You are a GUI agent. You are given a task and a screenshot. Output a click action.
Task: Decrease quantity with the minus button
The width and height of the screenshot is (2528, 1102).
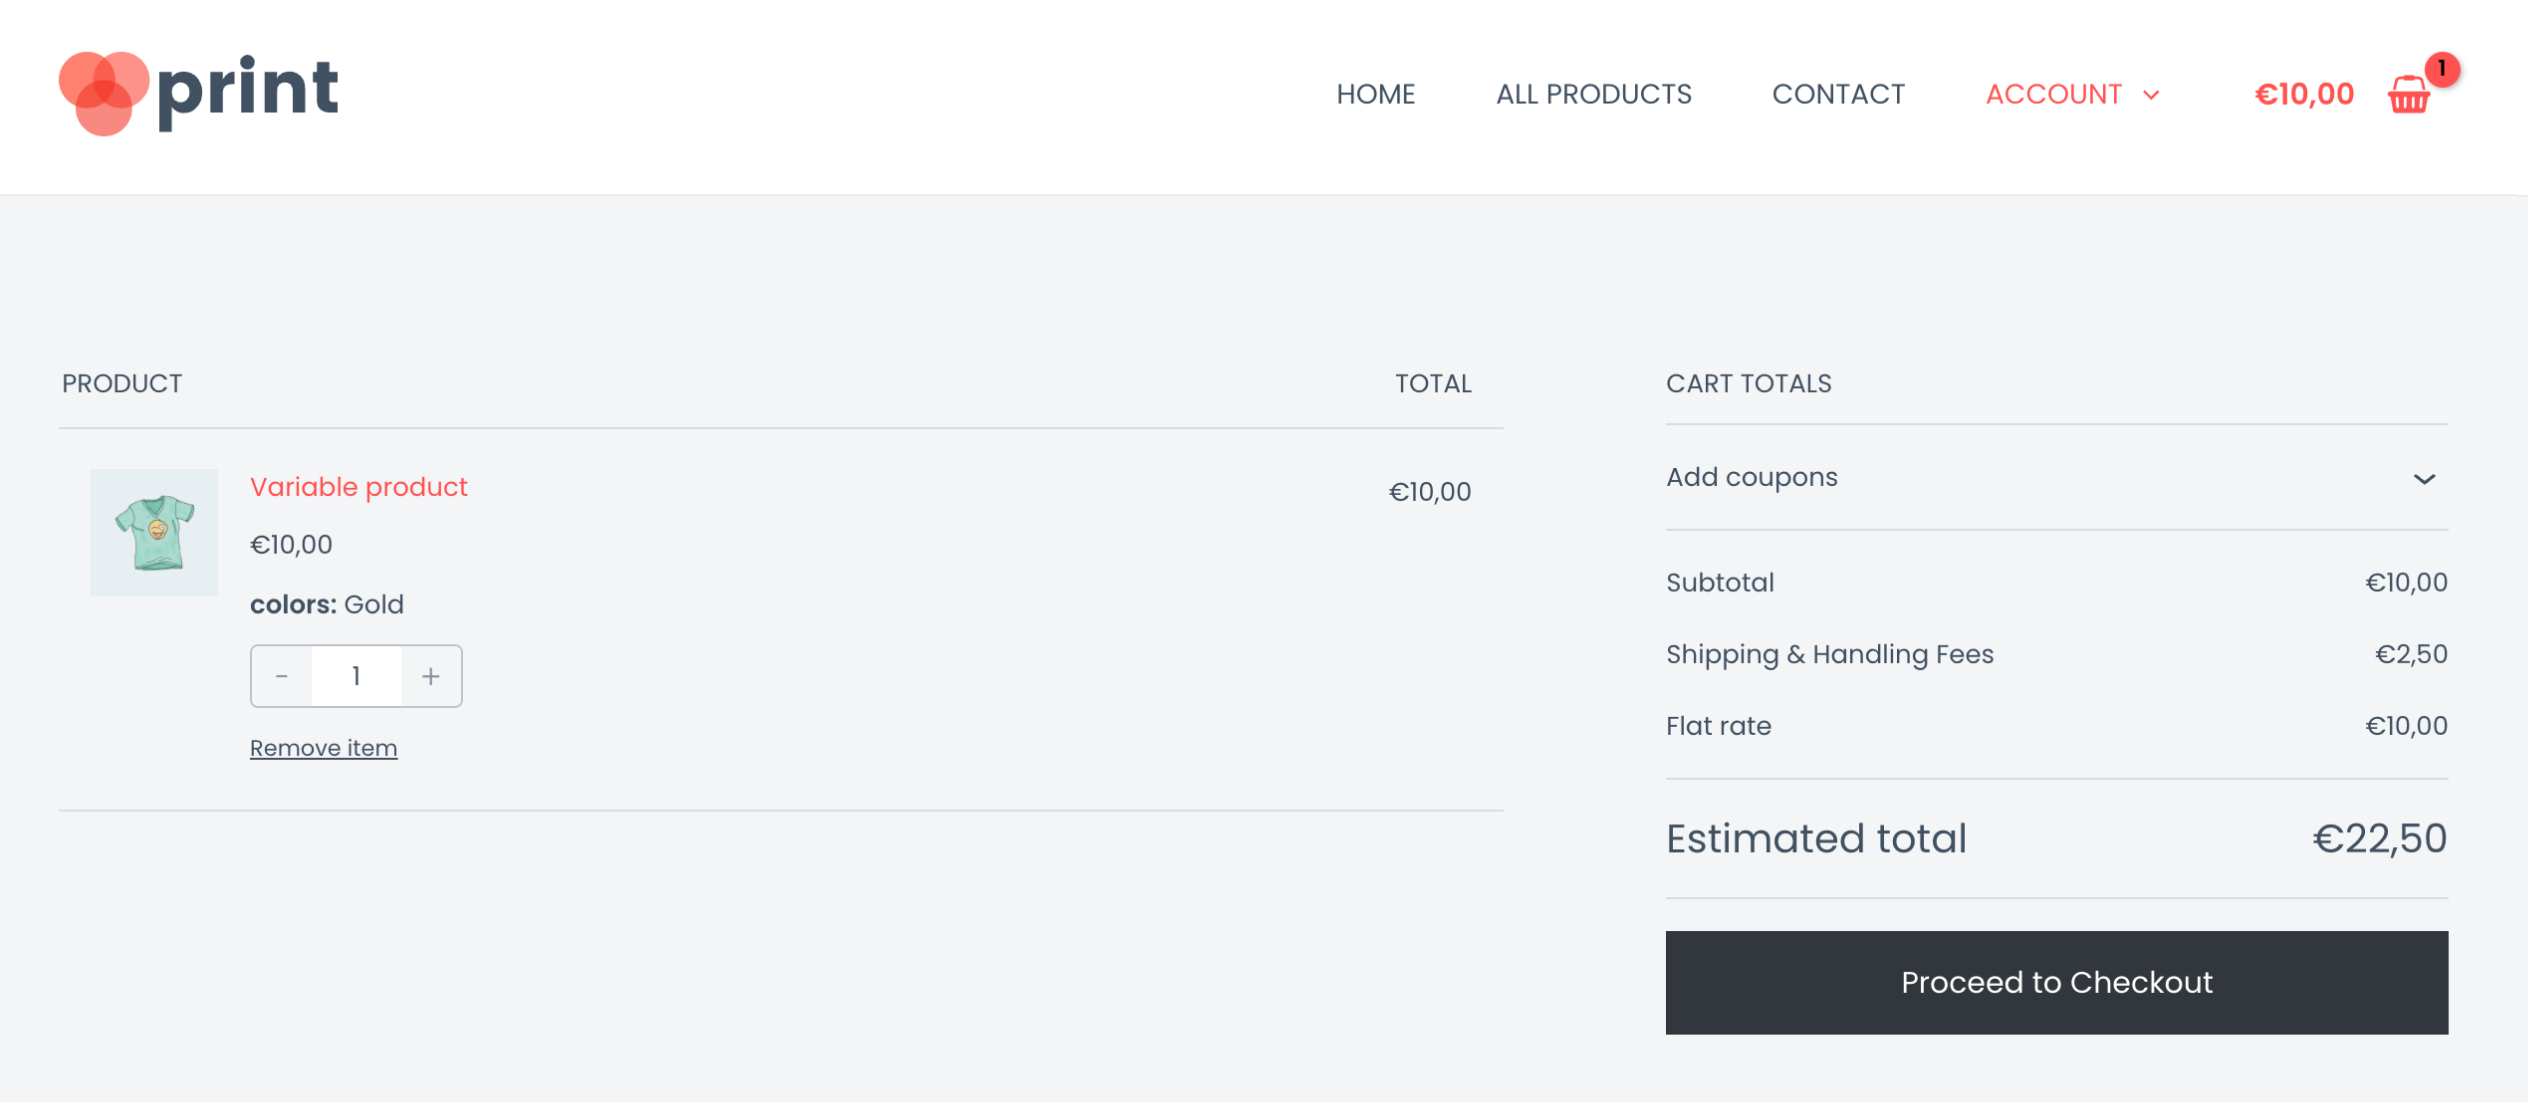(x=282, y=676)
